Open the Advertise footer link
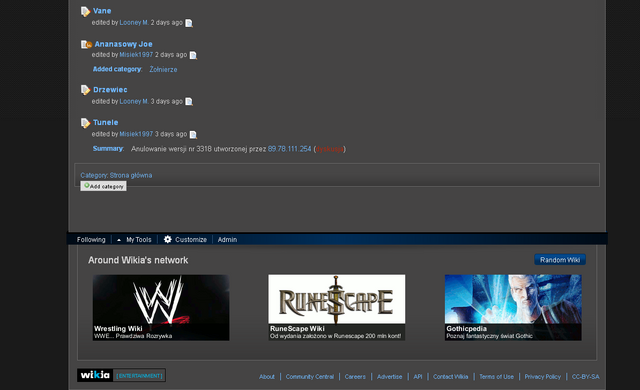 tap(389, 377)
